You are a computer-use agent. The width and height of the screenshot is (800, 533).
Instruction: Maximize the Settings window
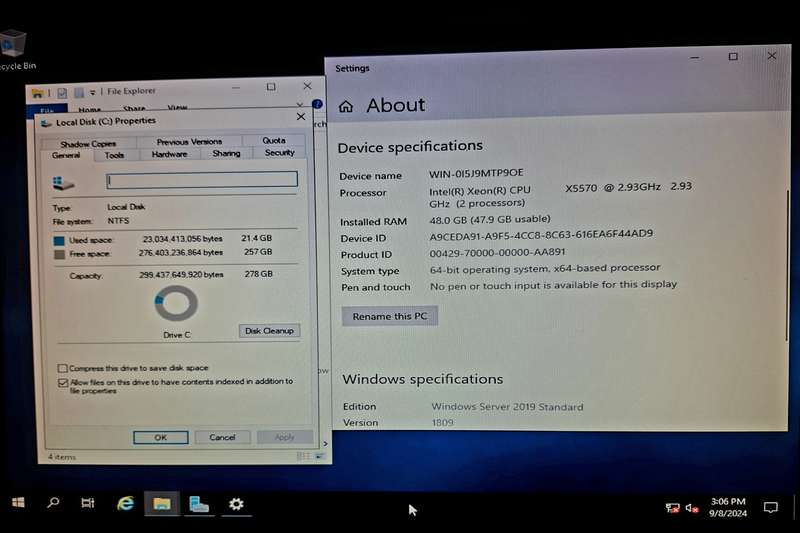point(733,57)
